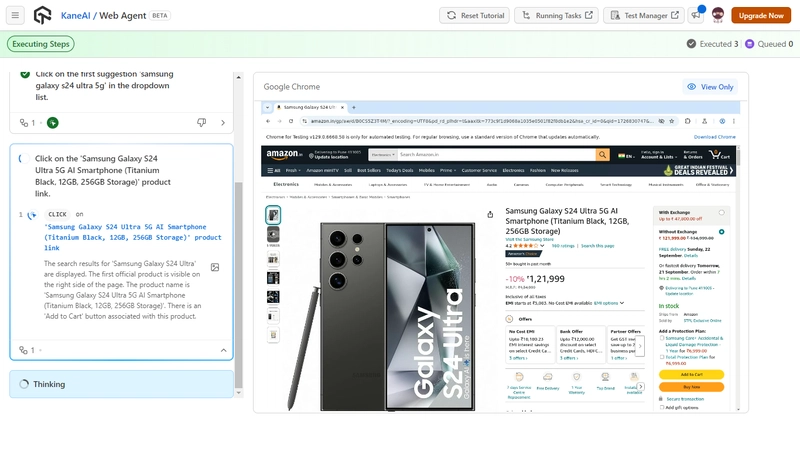This screenshot has width=800, height=449.
Task: Open new Chrome tab with plus icon
Action: (354, 107)
